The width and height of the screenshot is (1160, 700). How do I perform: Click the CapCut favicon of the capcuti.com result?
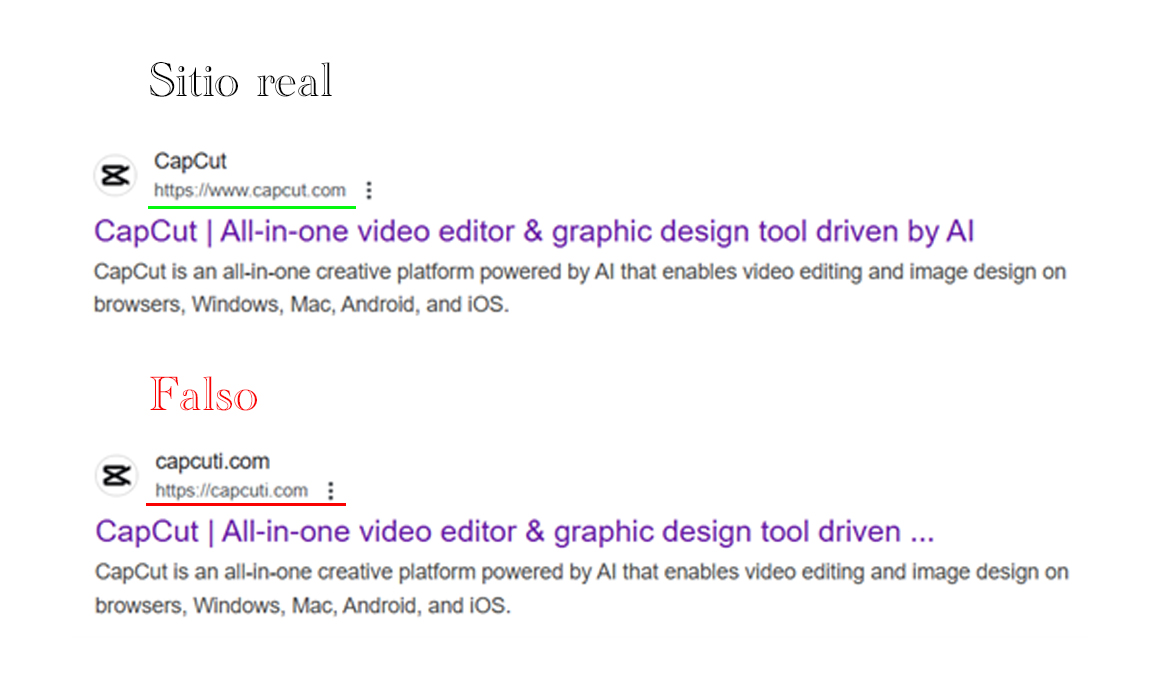pyautogui.click(x=117, y=476)
